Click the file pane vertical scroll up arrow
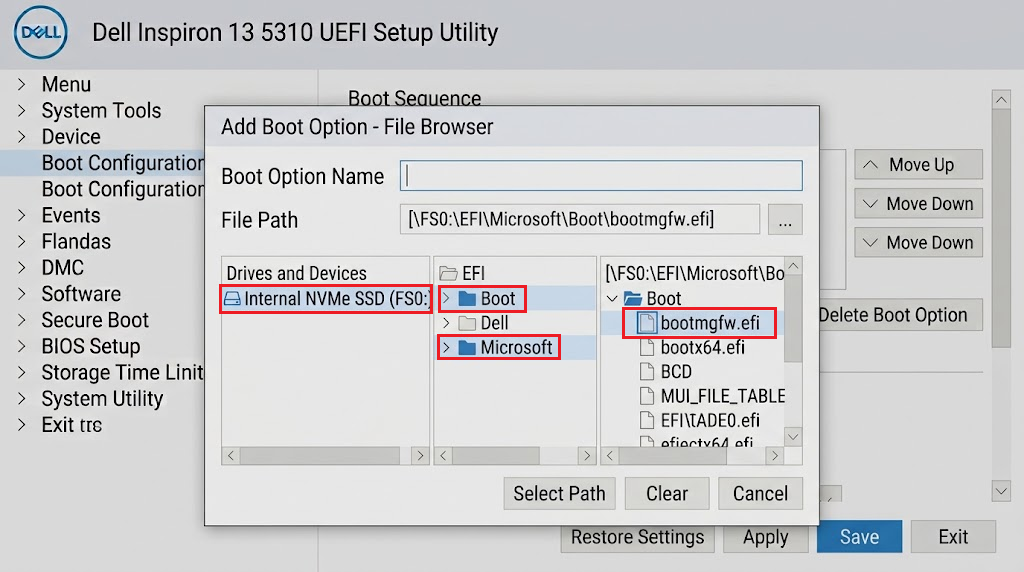 click(x=793, y=266)
